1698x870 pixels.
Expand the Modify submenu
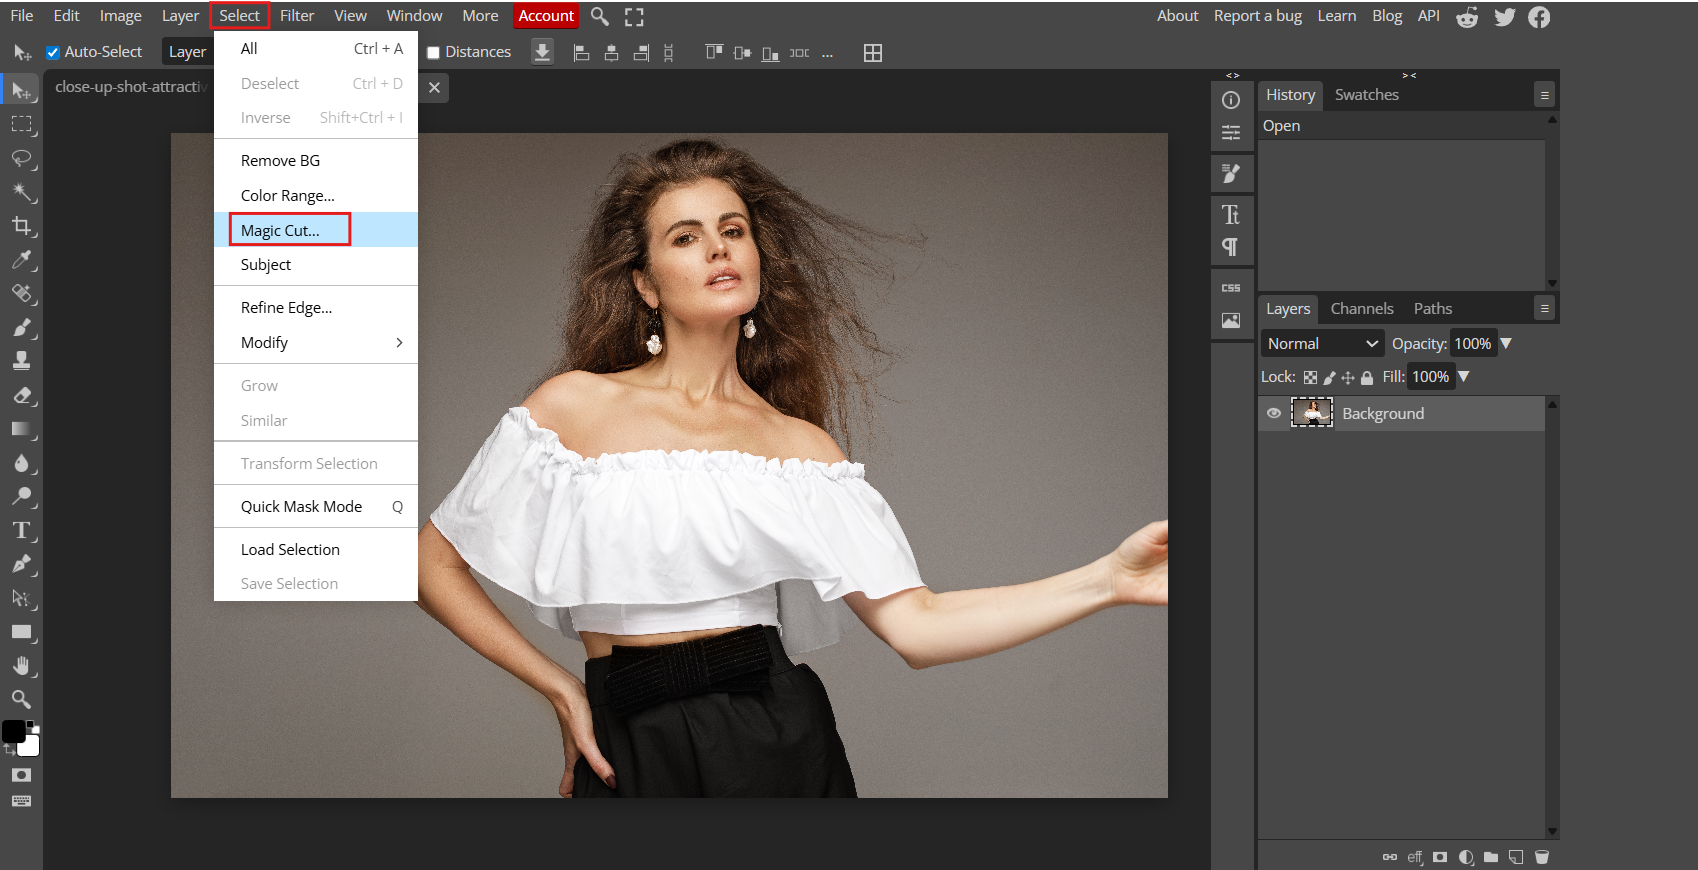(x=316, y=342)
